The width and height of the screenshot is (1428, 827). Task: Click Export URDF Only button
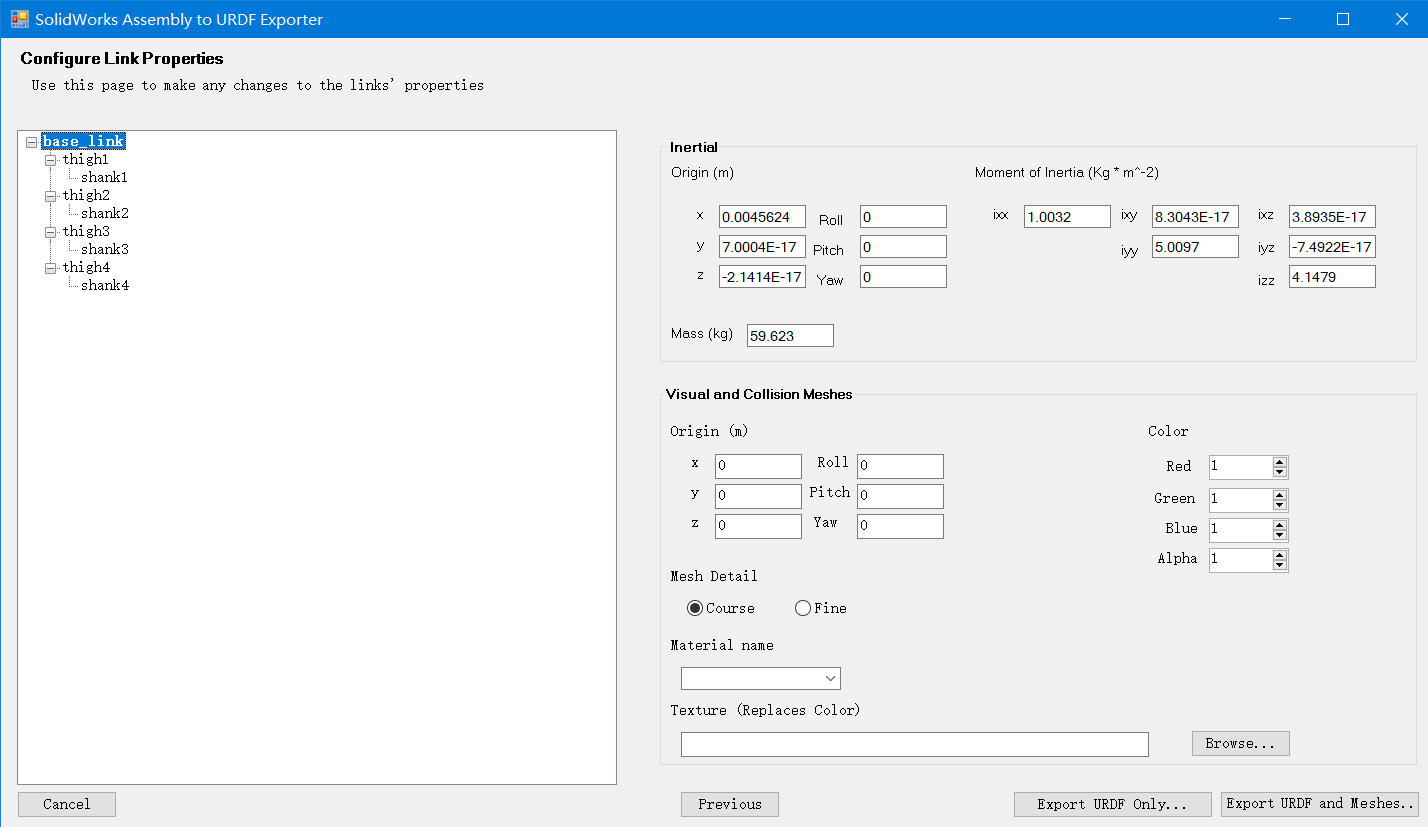coord(1112,804)
